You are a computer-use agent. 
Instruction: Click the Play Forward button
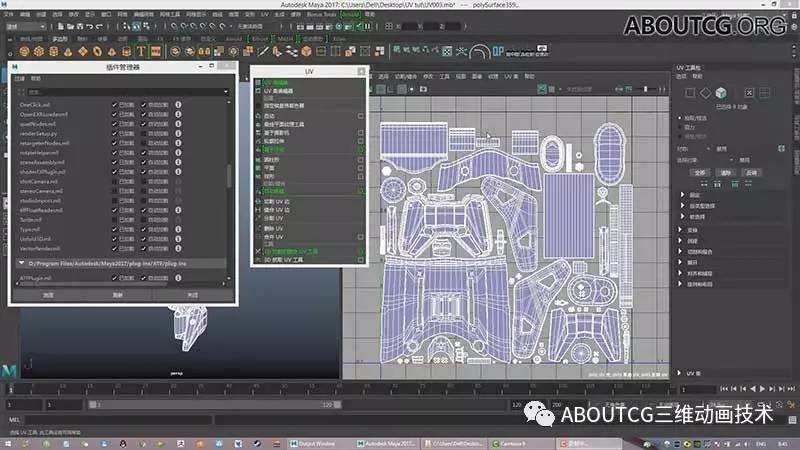click(762, 389)
